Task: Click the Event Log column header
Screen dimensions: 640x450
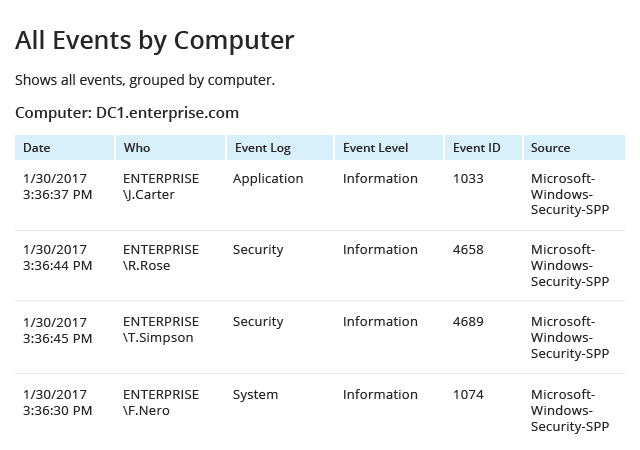Action: coord(280,147)
